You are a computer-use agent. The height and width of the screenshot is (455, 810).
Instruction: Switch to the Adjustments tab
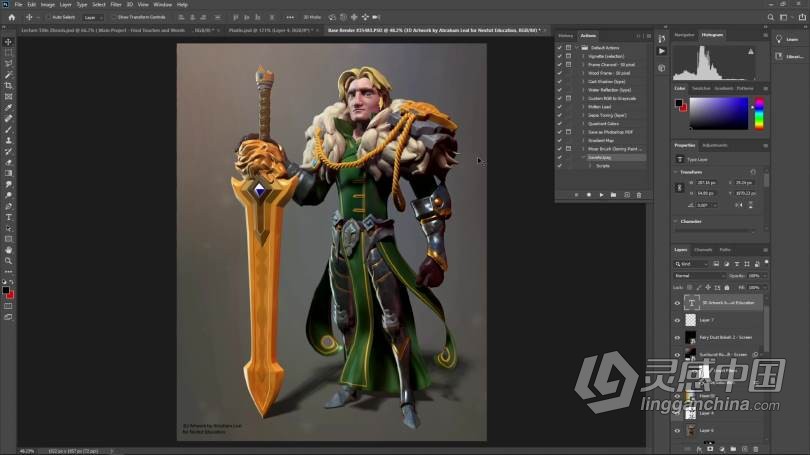coord(715,146)
